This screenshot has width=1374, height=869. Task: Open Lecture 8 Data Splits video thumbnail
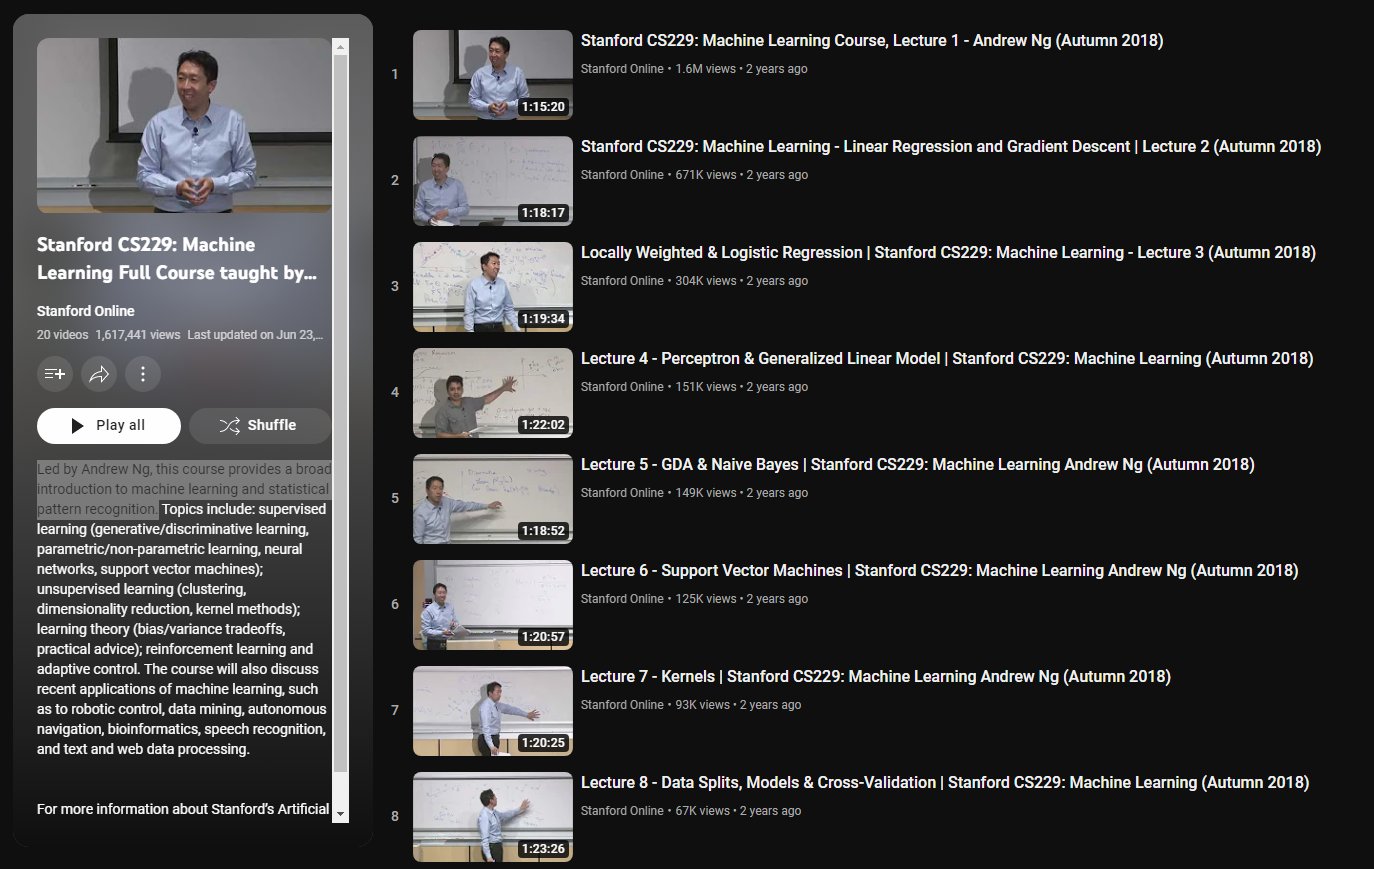pos(493,817)
